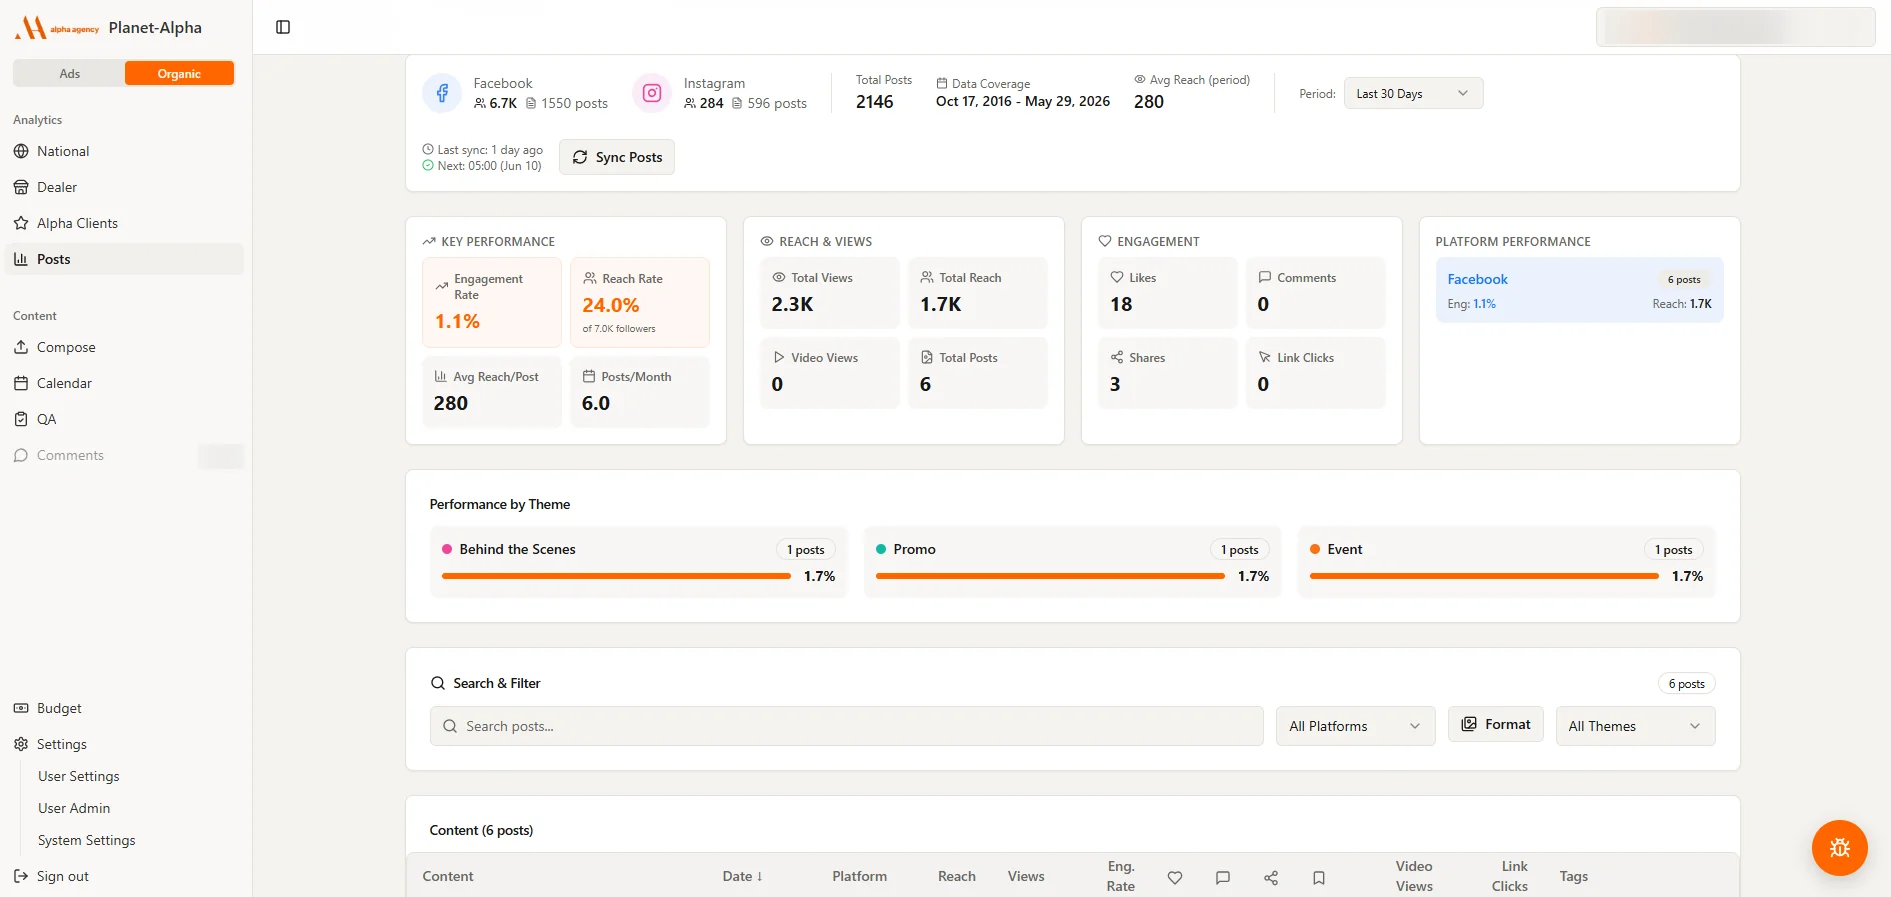This screenshot has width=1891, height=897.
Task: Click the cursor icon on Link Clicks
Action: point(1264,357)
